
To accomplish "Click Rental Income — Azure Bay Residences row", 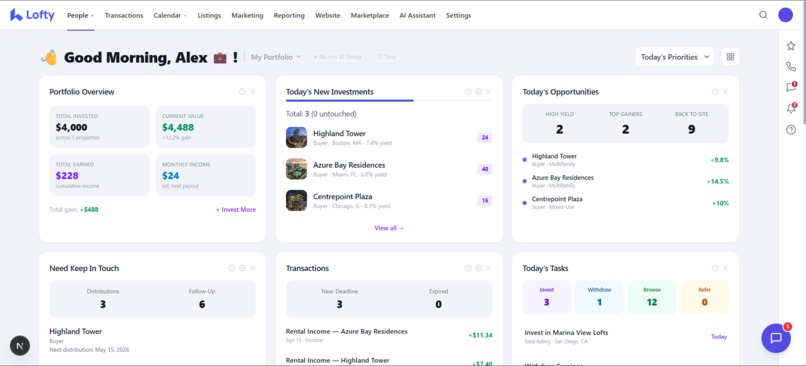I will click(x=389, y=335).
